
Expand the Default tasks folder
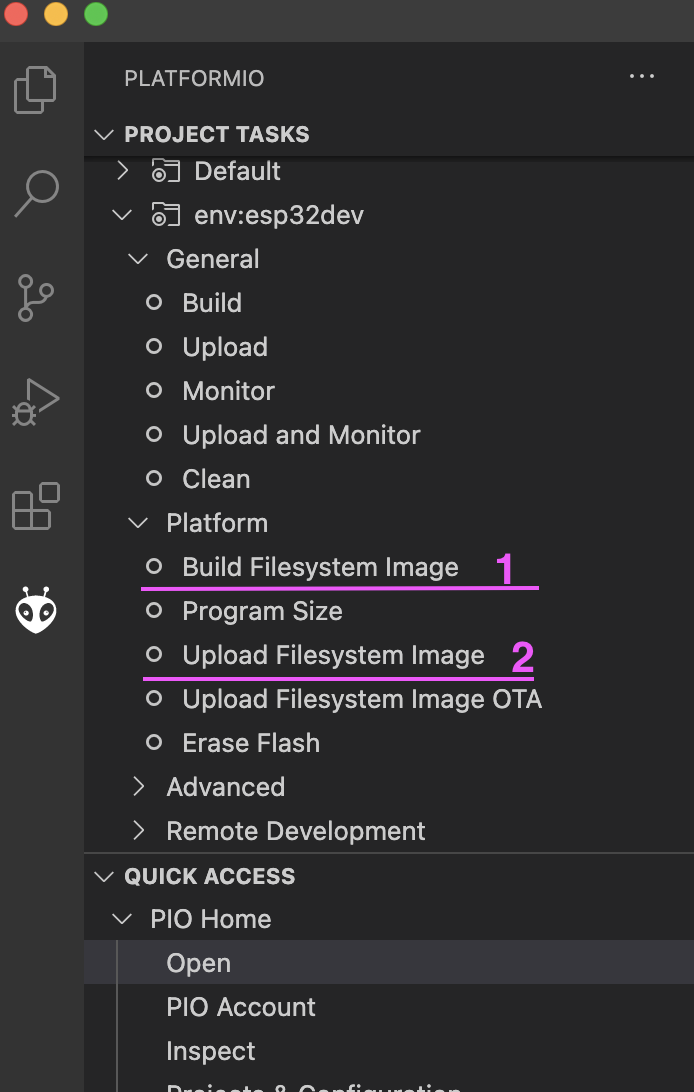123,171
